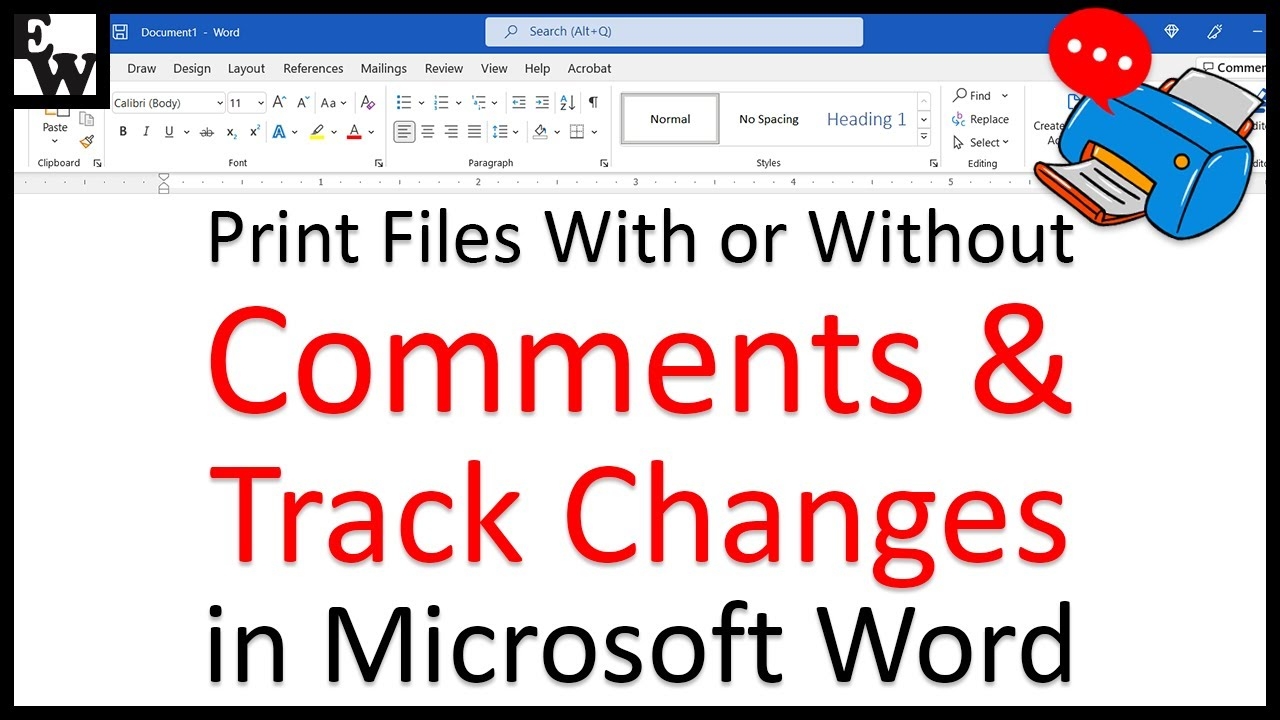Apply the yellow text highlight color

pyautogui.click(x=317, y=132)
